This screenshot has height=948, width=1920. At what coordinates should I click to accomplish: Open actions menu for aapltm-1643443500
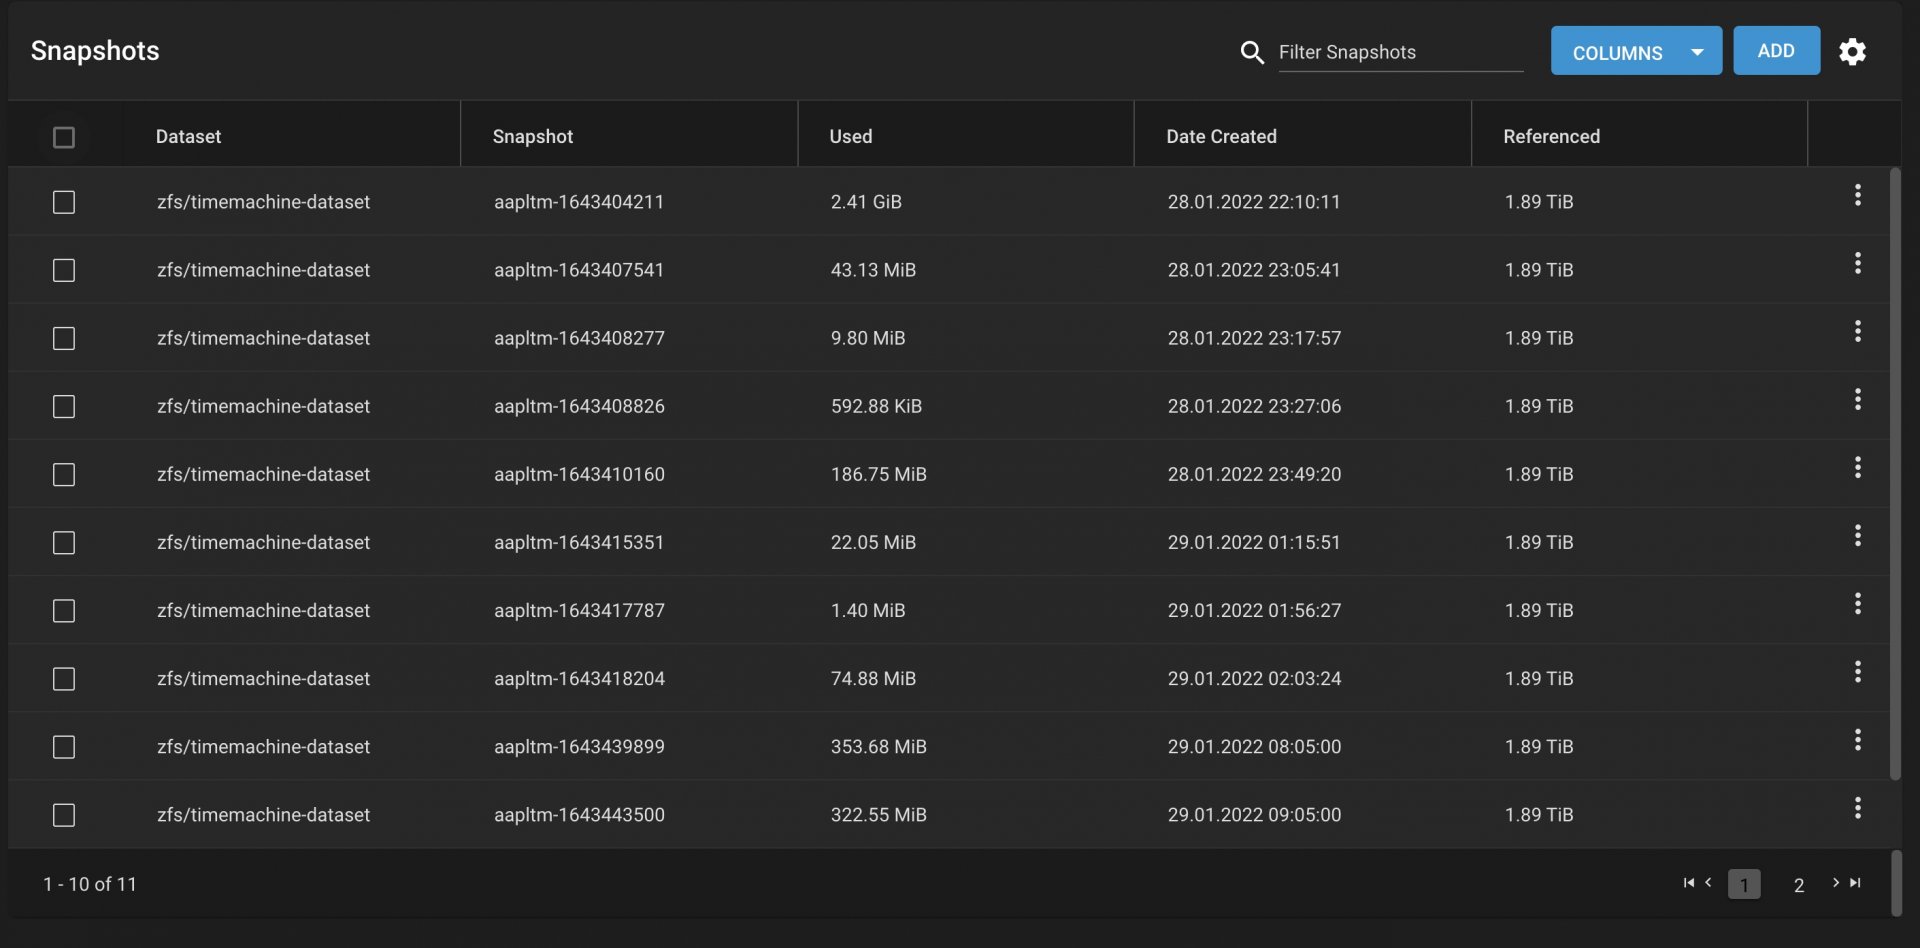click(1857, 808)
